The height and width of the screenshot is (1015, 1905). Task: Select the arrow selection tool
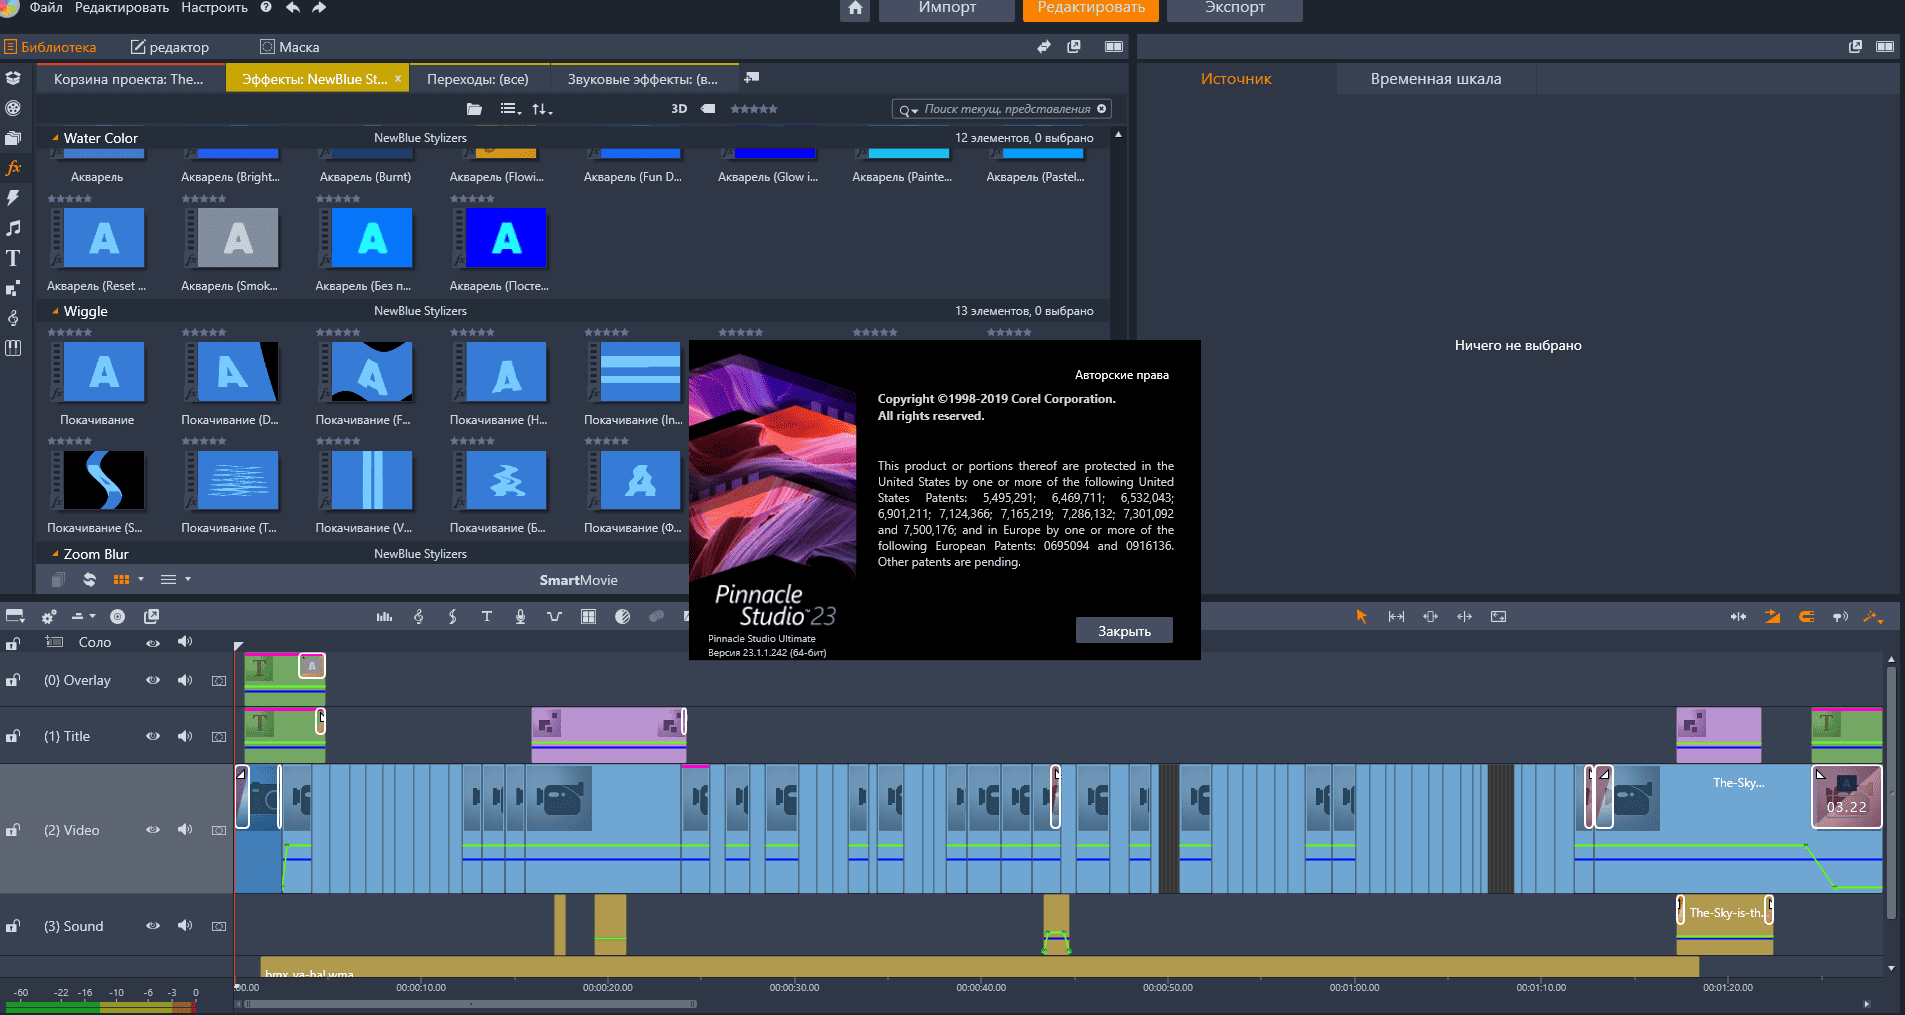[x=1361, y=617]
